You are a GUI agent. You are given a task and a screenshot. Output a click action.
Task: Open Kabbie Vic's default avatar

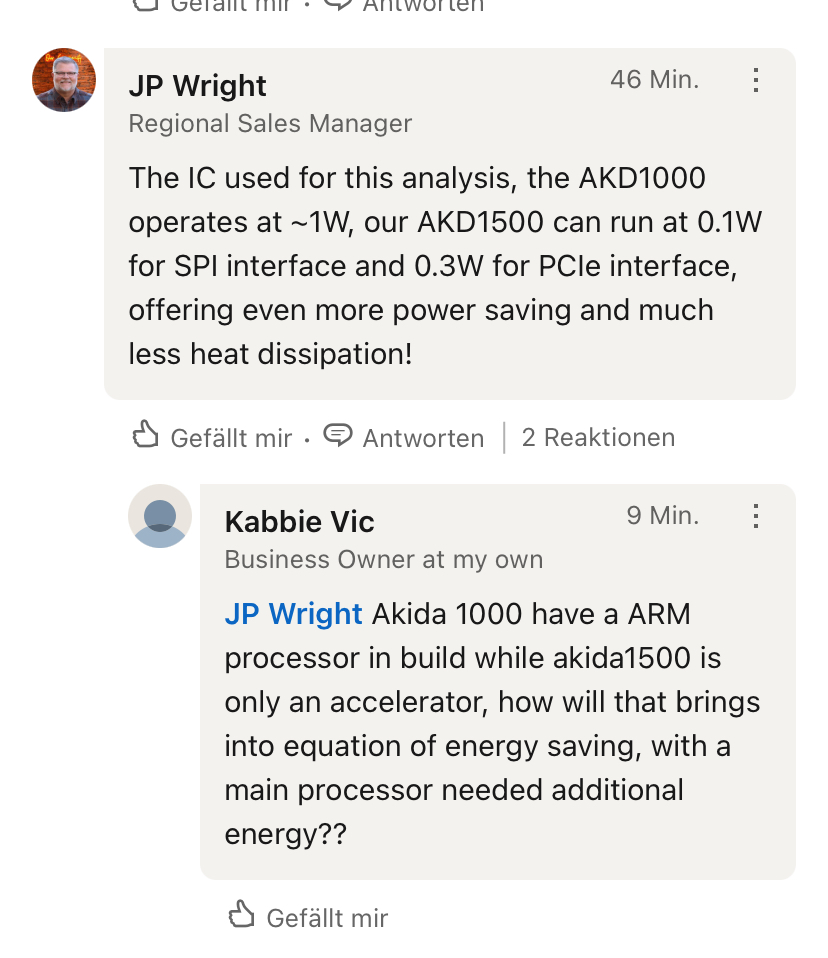coord(160,516)
